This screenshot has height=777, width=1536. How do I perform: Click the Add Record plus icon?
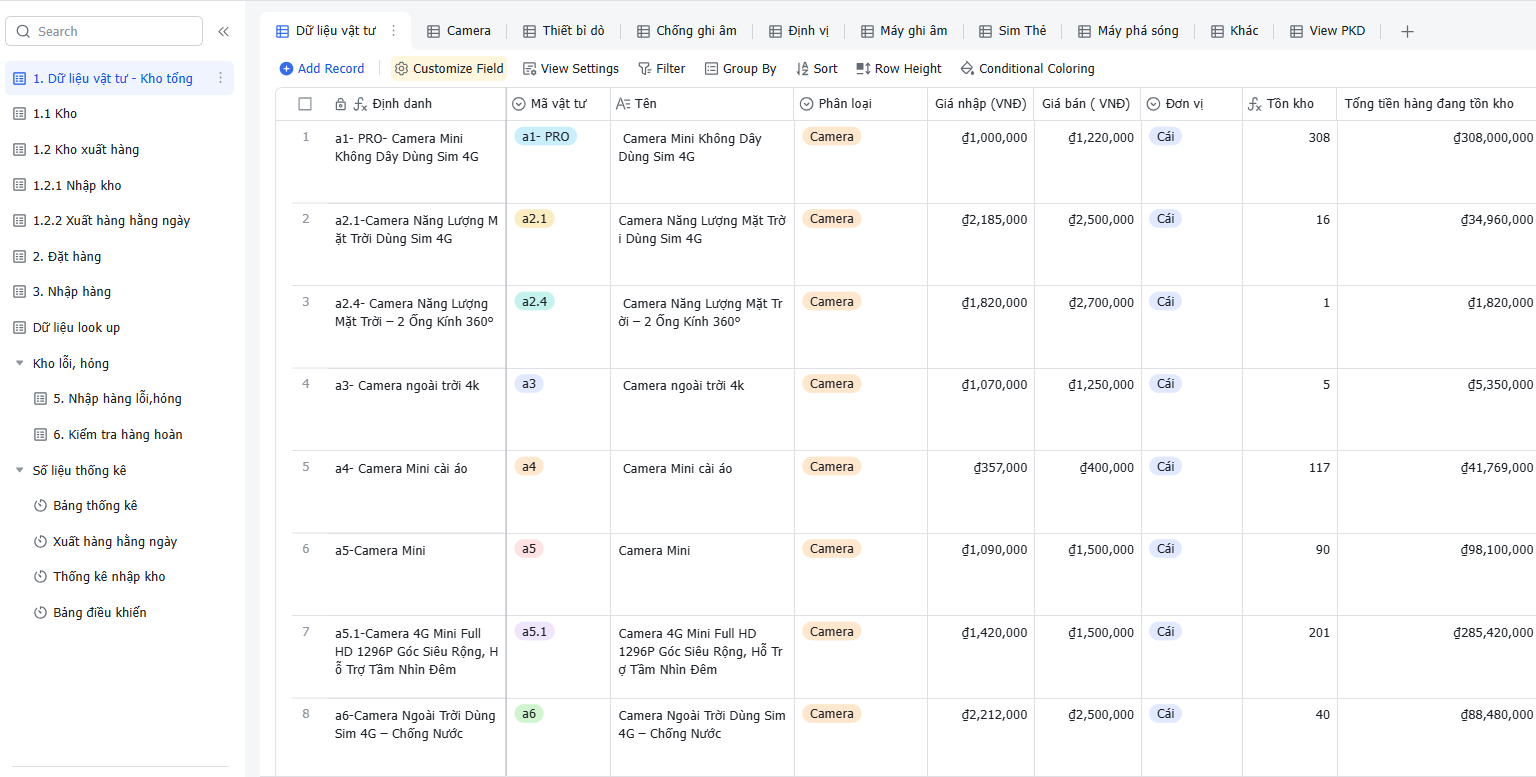click(286, 69)
